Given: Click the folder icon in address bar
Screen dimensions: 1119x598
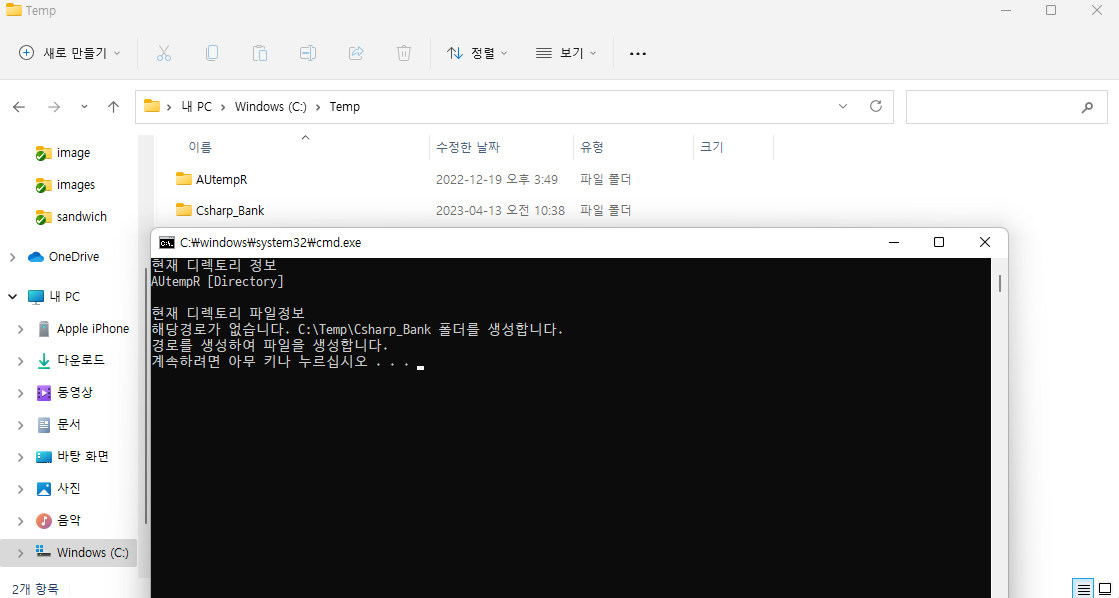Looking at the screenshot, I should (x=152, y=106).
